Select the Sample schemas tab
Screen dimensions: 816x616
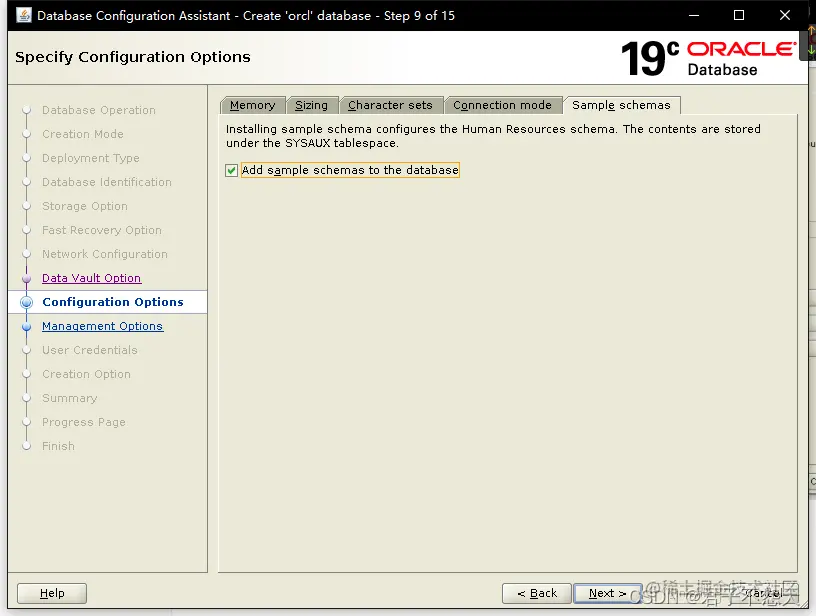pos(621,105)
